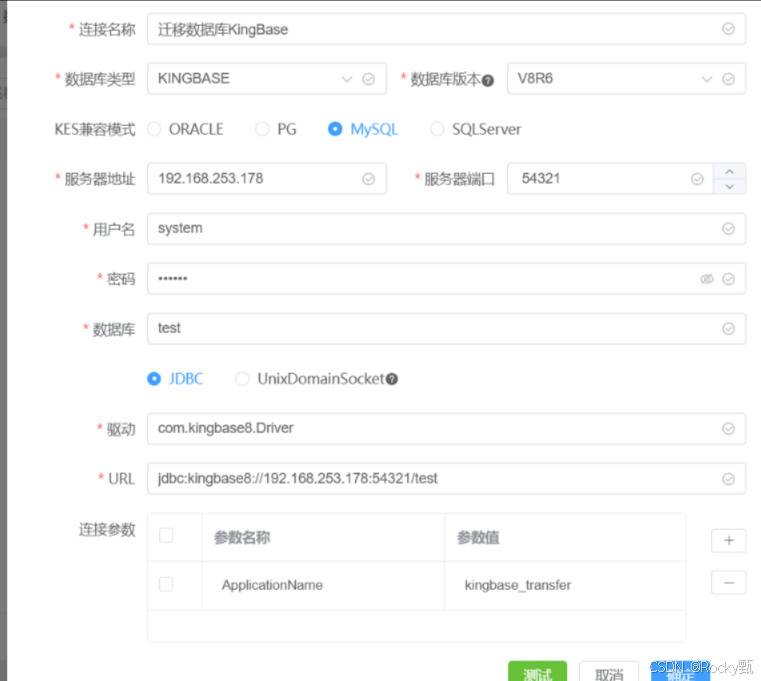Click validation check icon in 连接名称 field
The image size is (761, 681).
[x=728, y=29]
